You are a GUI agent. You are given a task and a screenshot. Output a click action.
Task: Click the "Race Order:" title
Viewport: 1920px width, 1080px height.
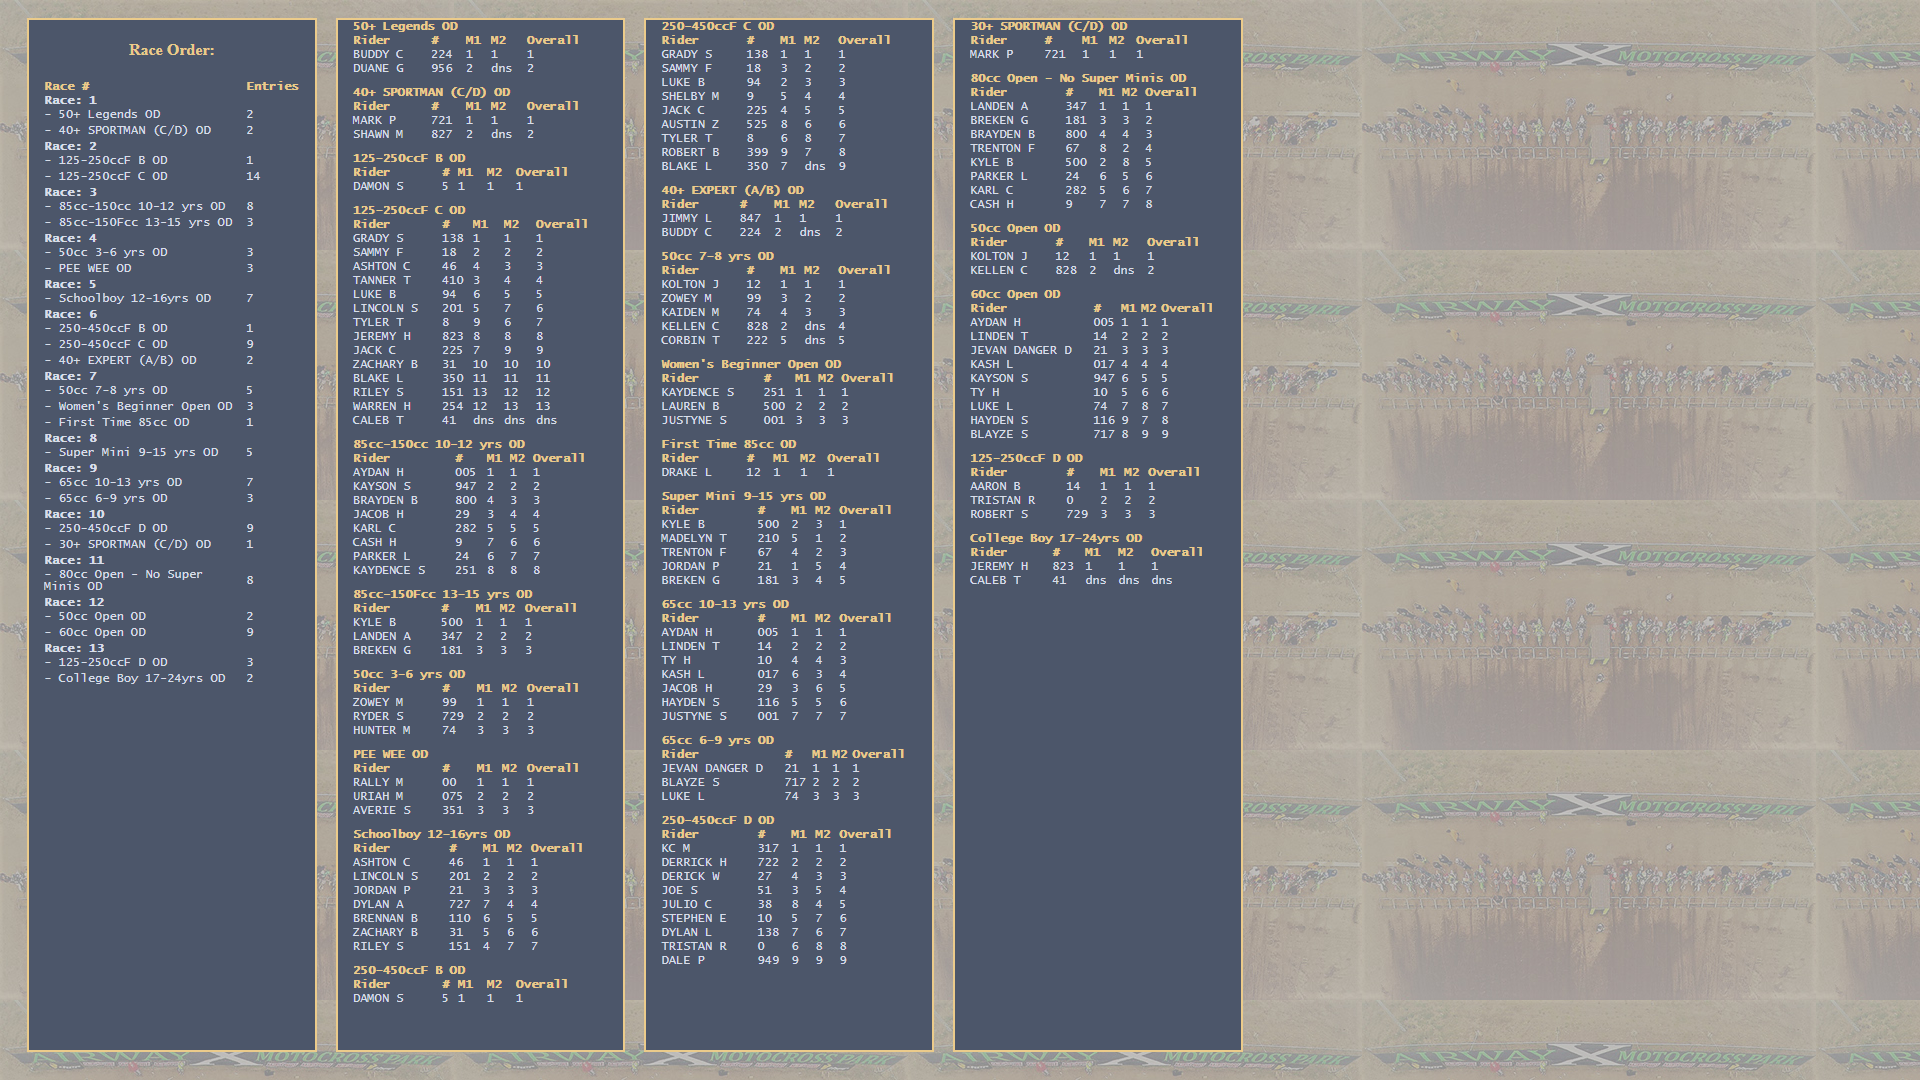(171, 50)
